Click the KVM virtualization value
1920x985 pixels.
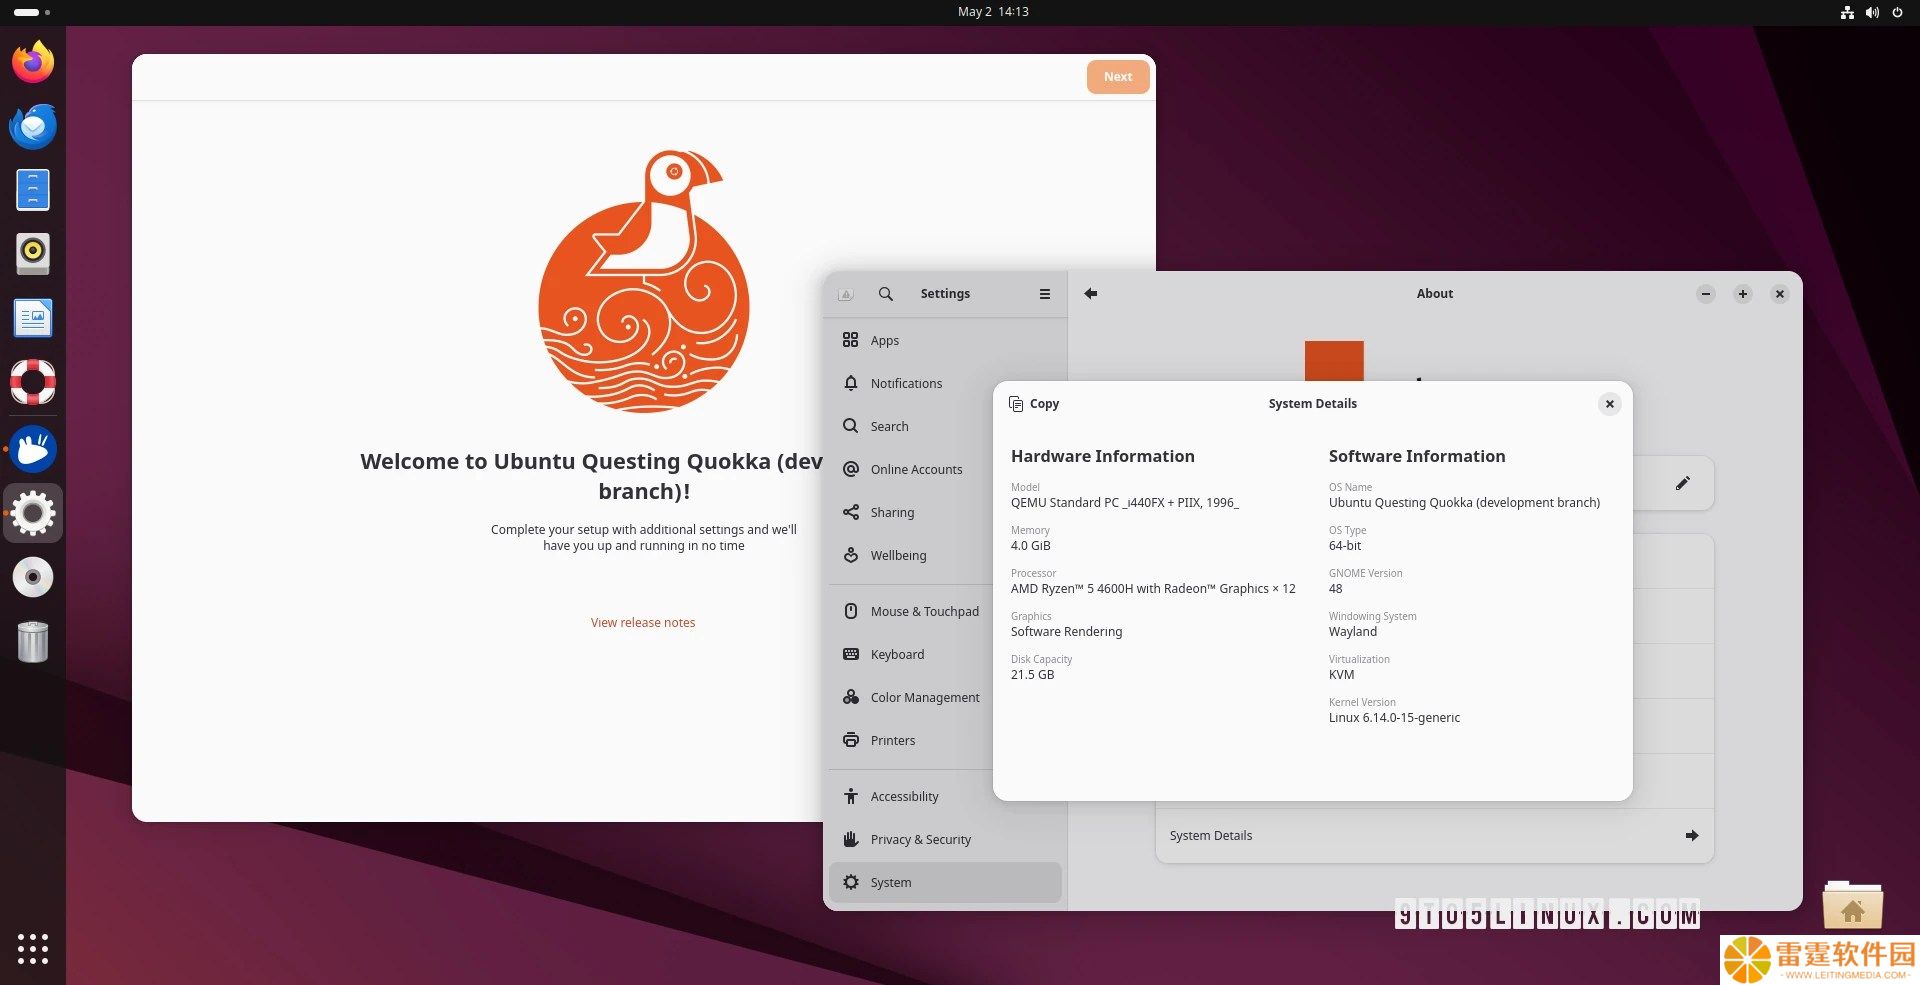coord(1341,675)
